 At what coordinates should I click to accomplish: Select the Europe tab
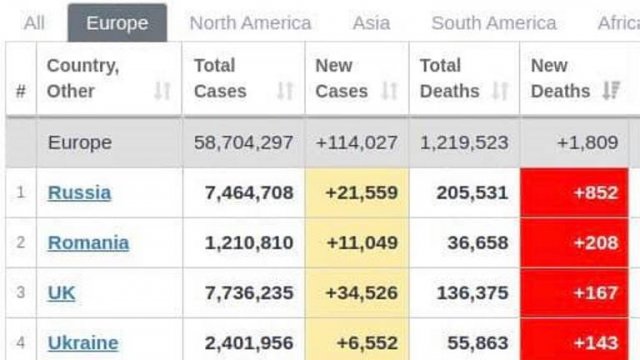tap(117, 23)
